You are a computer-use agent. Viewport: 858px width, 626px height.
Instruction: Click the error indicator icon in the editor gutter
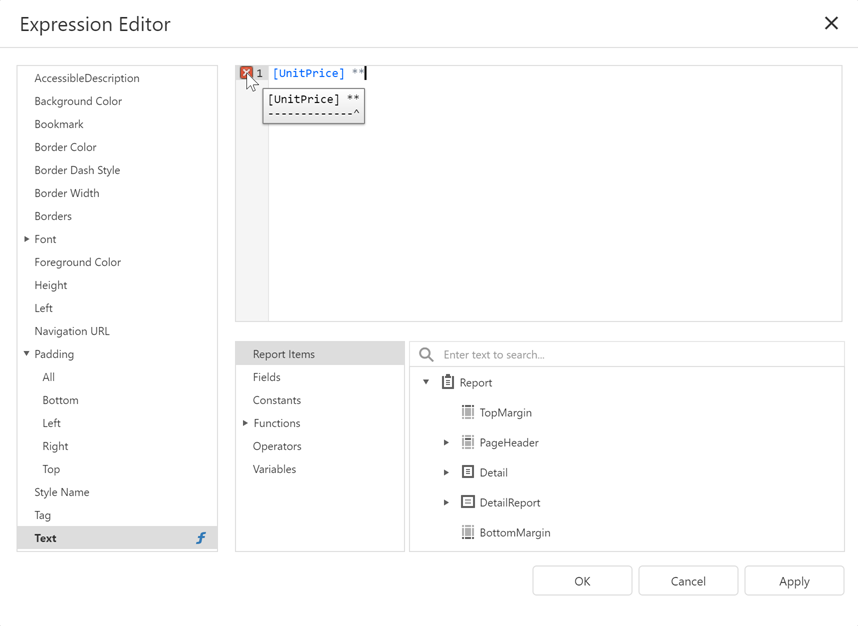pyautogui.click(x=246, y=72)
